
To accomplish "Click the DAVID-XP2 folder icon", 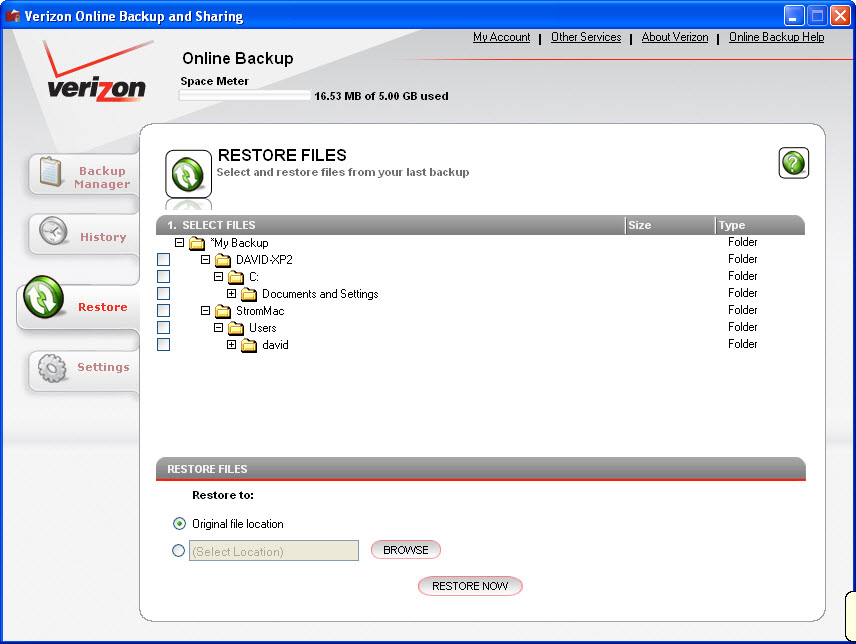I will coord(223,260).
